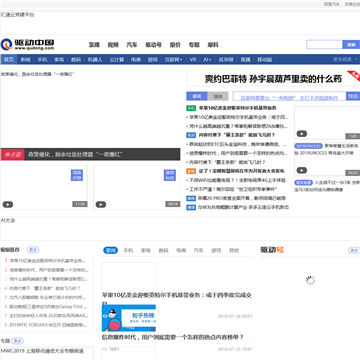Click the eye view-count icon beside 1051
360x360 pixels.
point(105,349)
